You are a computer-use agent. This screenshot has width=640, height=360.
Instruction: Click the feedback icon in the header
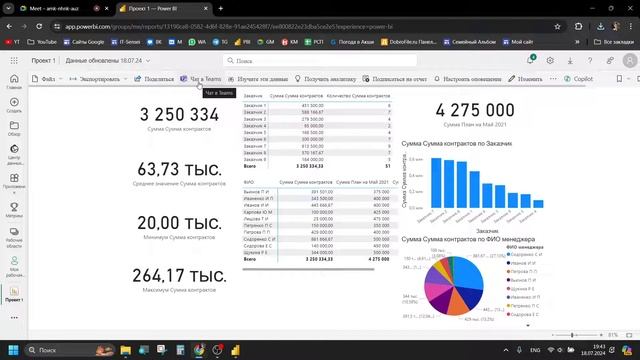click(x=610, y=60)
